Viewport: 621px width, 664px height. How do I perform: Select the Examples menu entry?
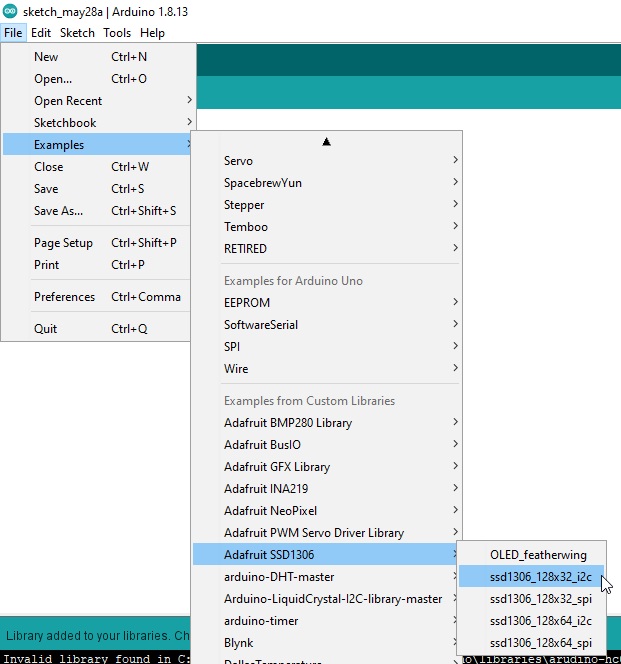[97, 145]
